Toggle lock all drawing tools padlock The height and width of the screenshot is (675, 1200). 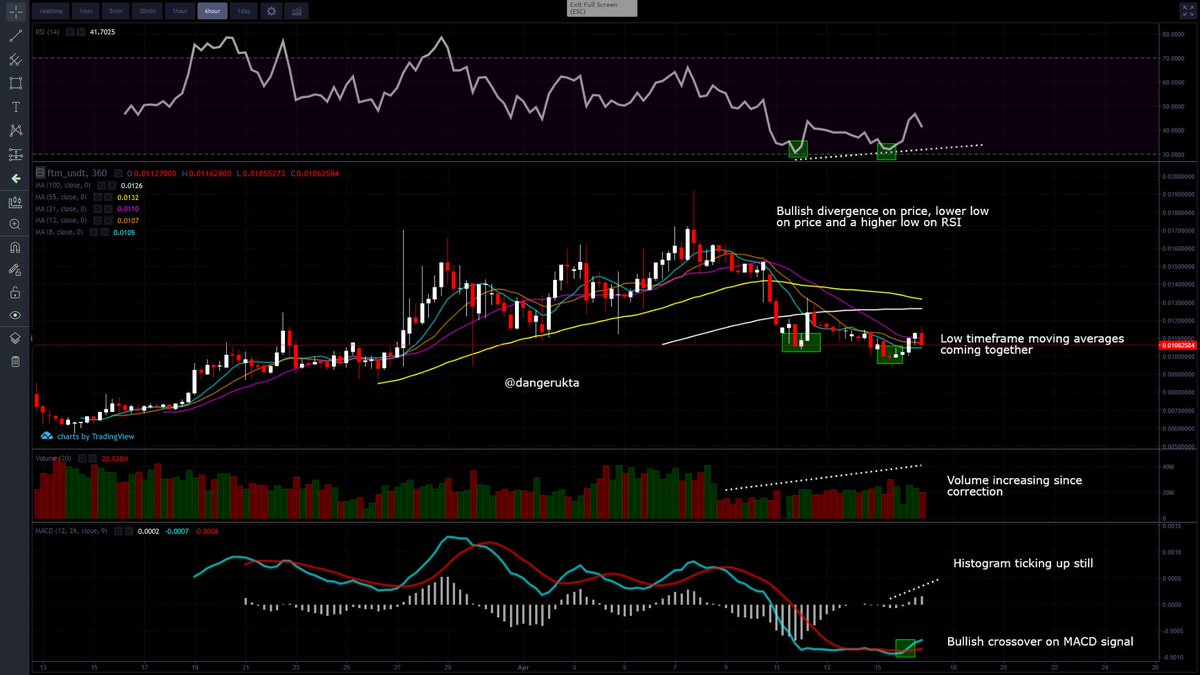[15, 293]
